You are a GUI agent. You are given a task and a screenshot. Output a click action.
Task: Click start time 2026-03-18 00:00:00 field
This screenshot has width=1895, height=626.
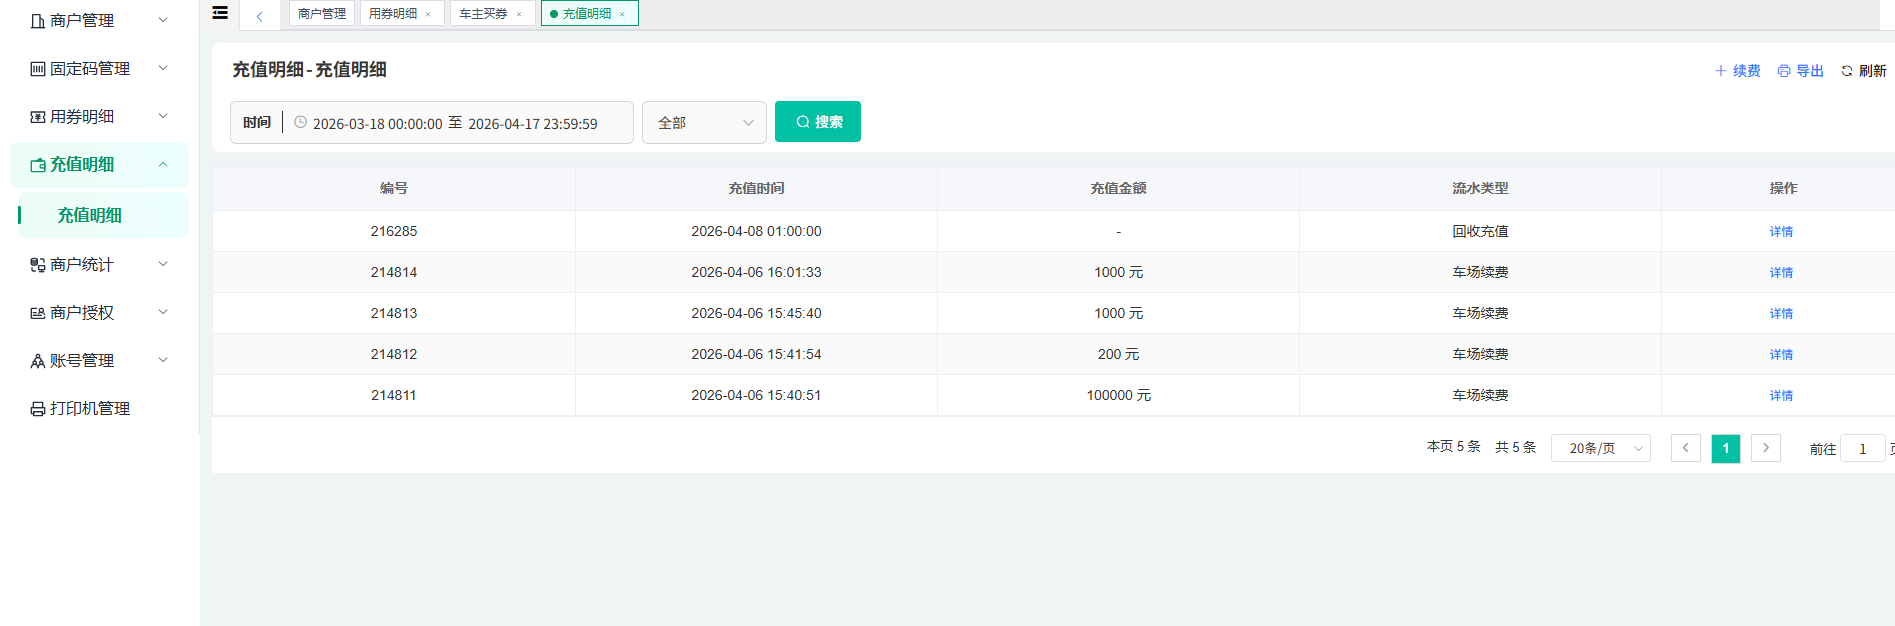coord(377,124)
